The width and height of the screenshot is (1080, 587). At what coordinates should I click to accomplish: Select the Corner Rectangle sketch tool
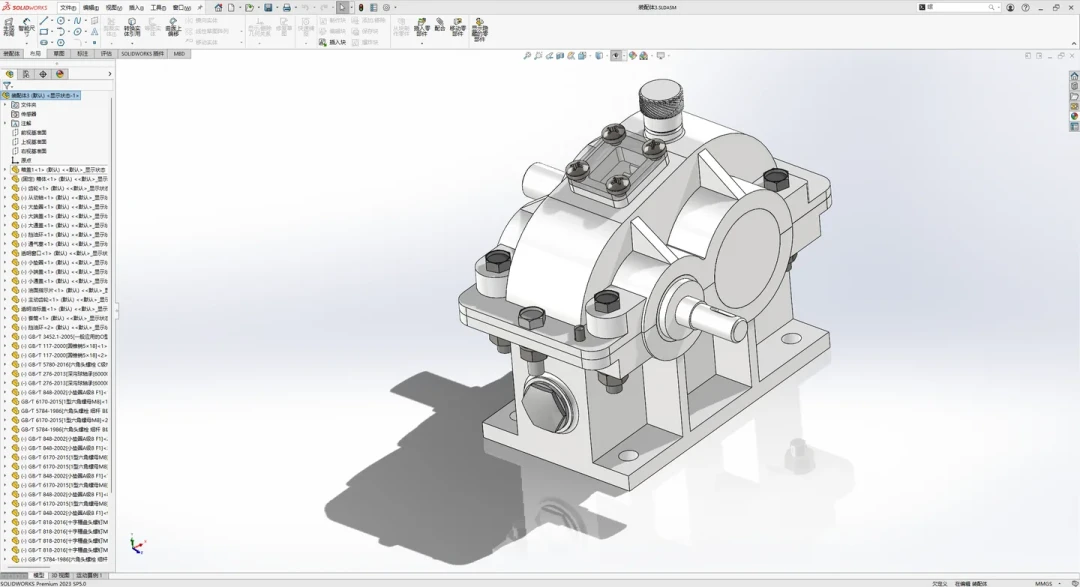(x=43, y=32)
